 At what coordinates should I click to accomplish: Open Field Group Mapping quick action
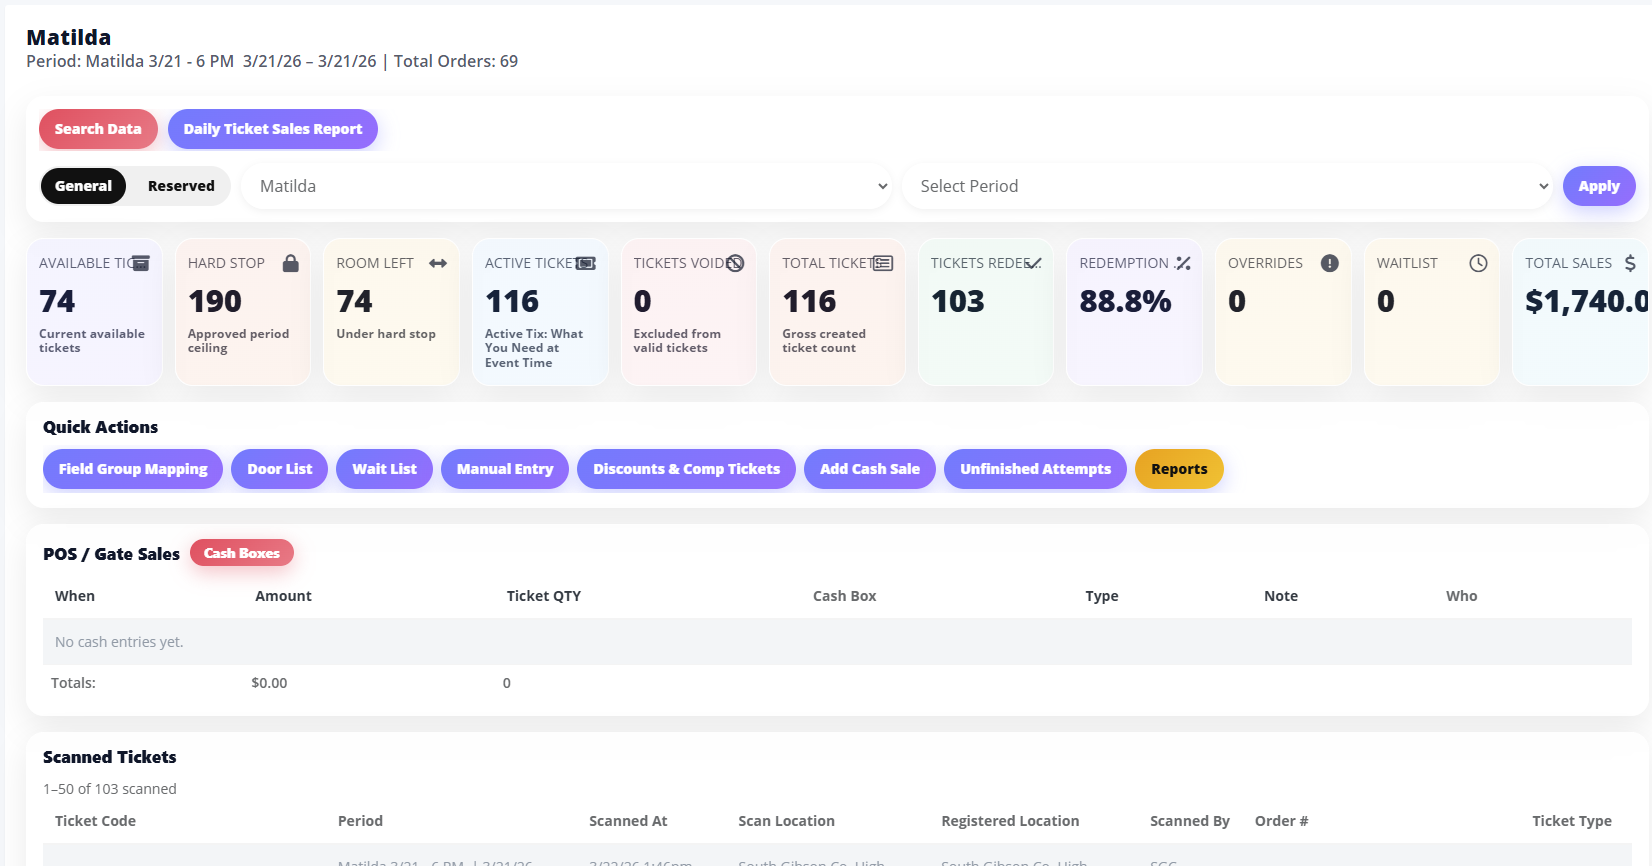133,469
